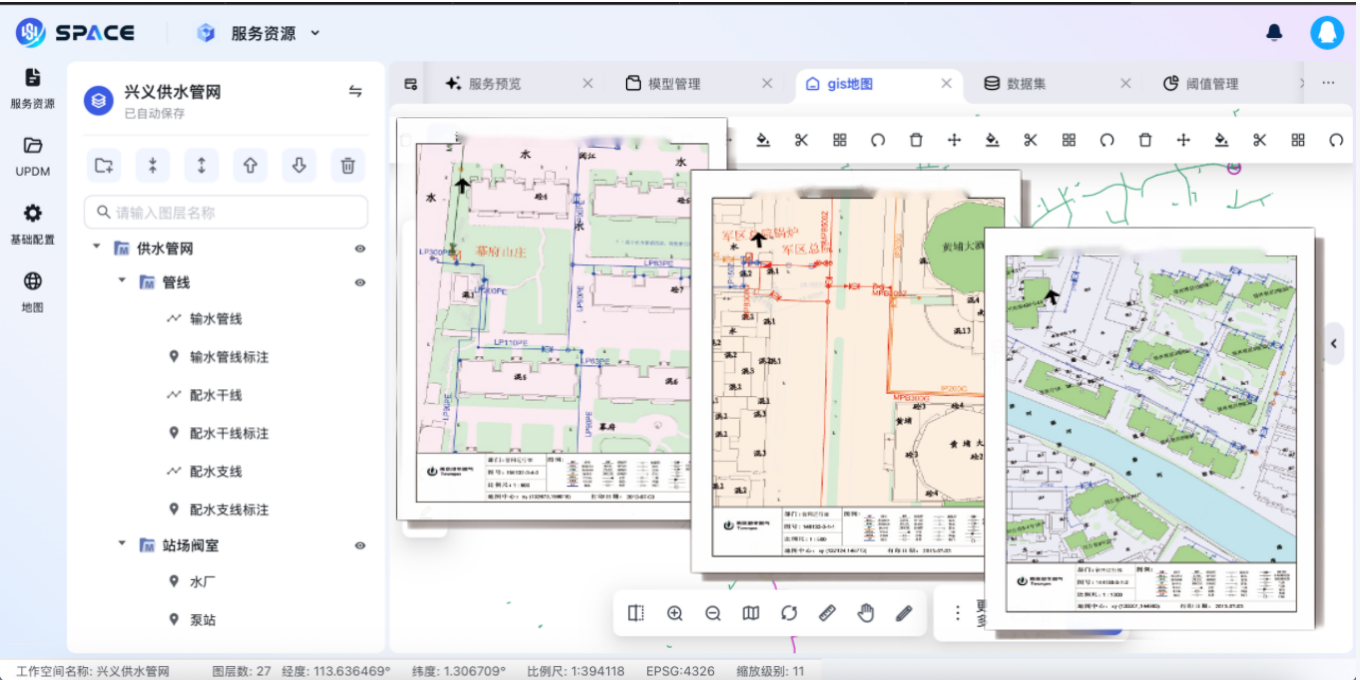
Task: Select the ruler measure tool
Action: (x=827, y=613)
